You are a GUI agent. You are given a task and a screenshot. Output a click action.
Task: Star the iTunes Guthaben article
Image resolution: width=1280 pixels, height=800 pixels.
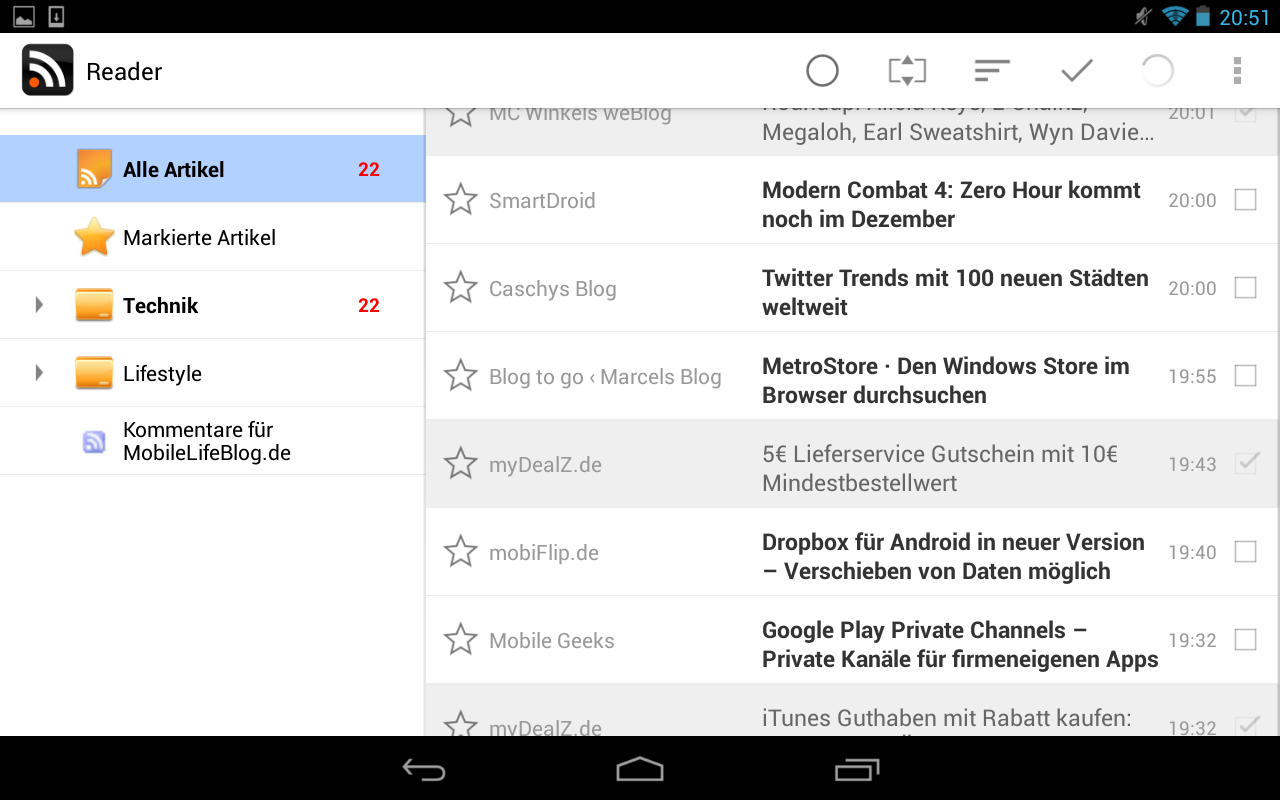click(460, 724)
